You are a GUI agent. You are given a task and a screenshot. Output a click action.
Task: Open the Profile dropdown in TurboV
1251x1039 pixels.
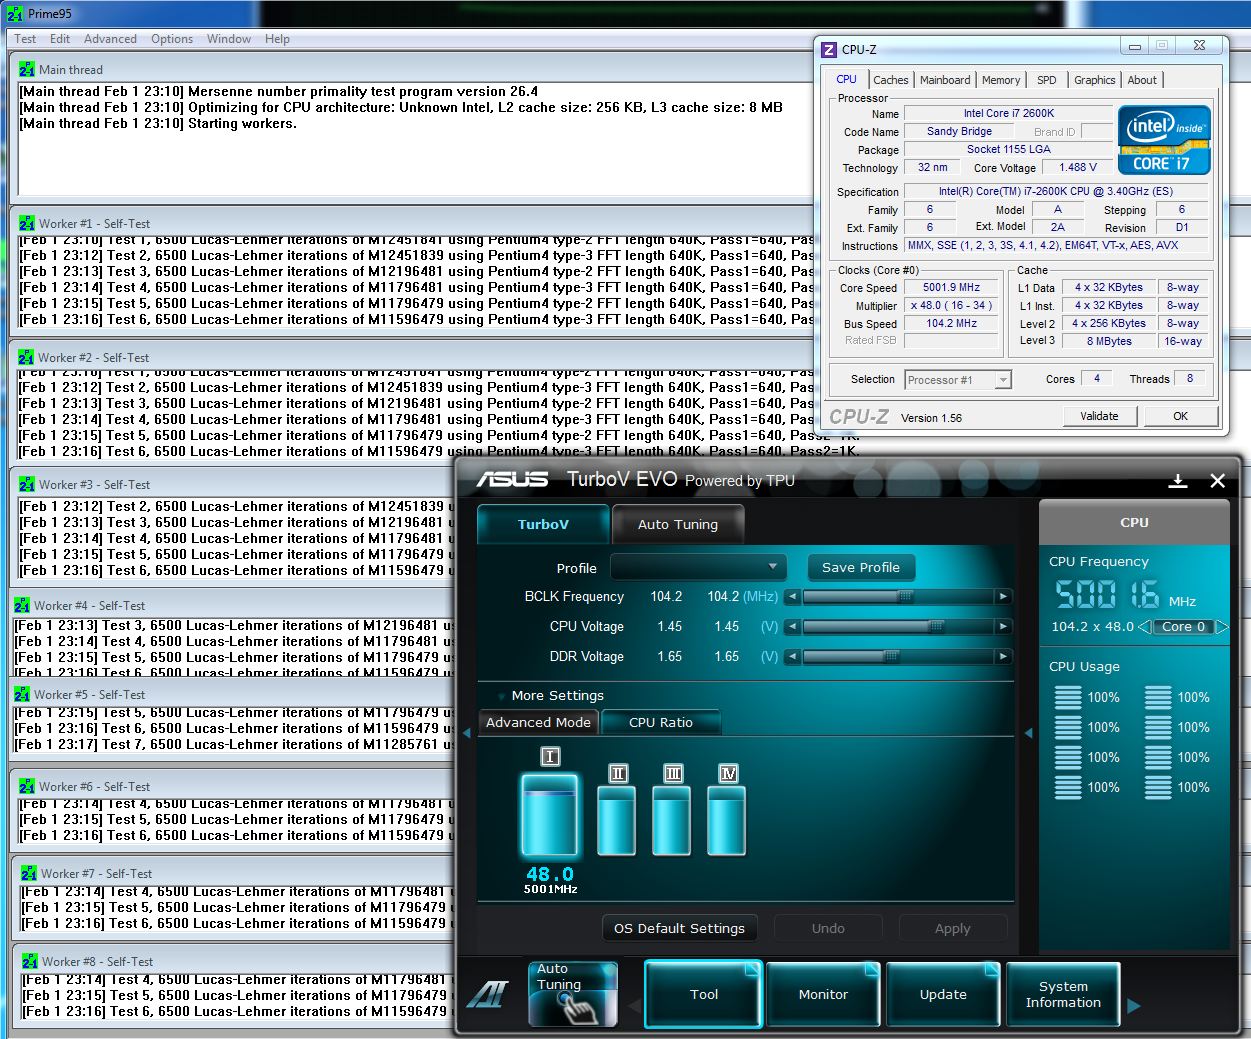pos(698,567)
